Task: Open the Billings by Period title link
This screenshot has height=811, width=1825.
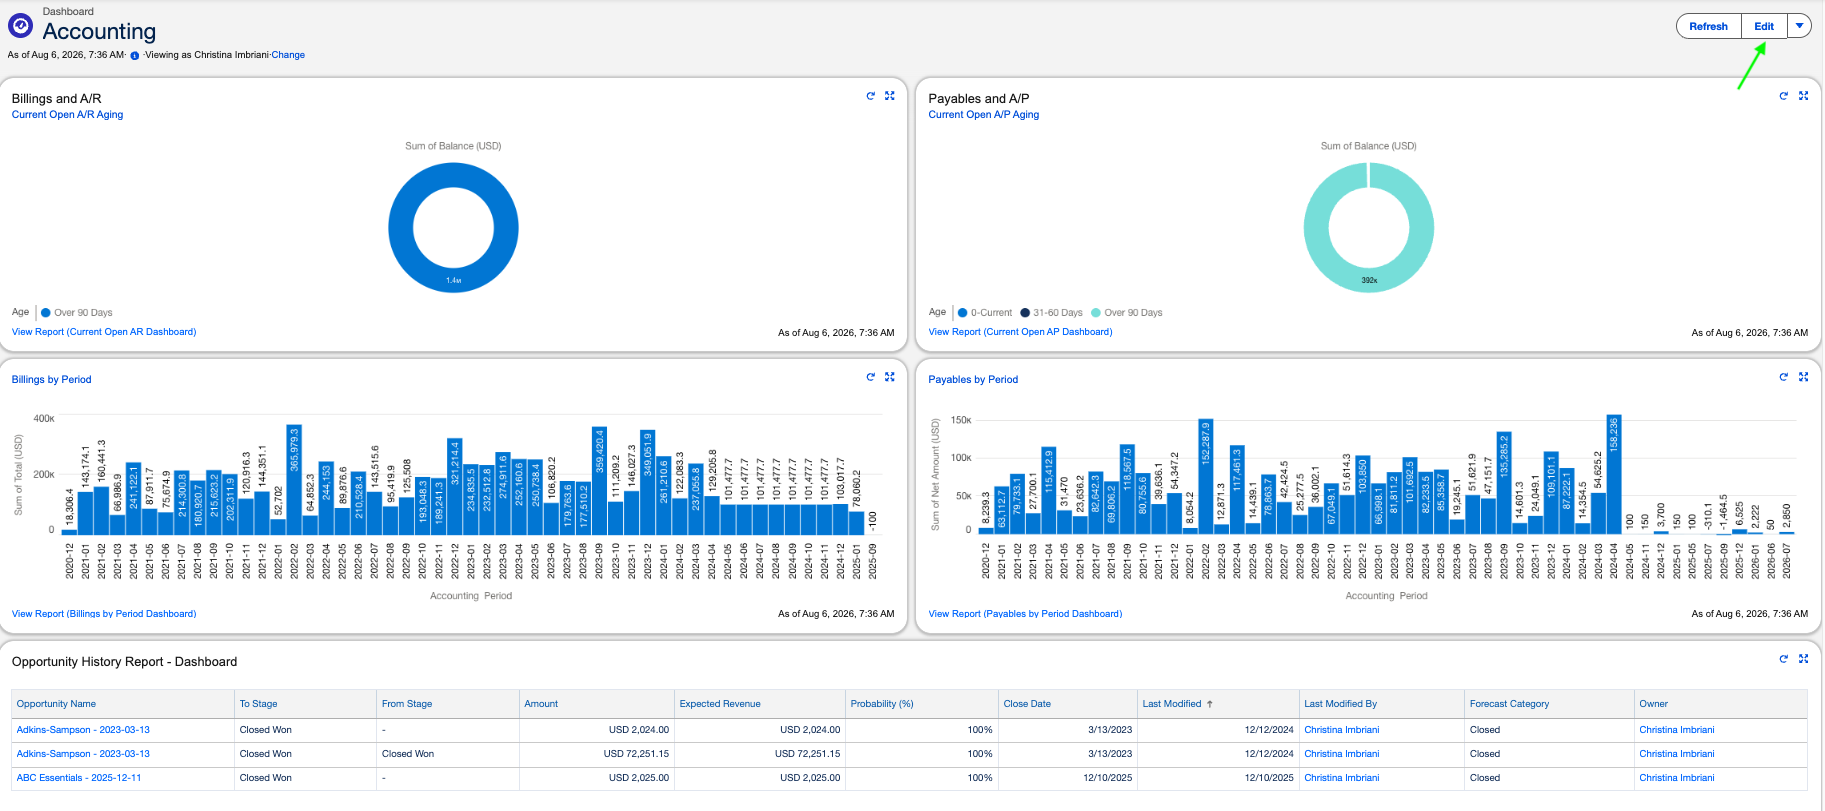Action: (51, 380)
